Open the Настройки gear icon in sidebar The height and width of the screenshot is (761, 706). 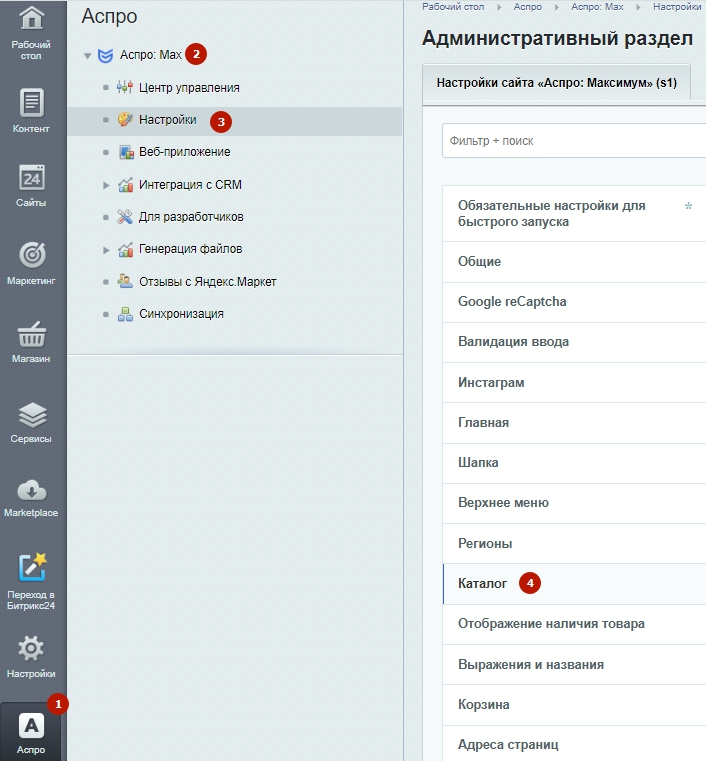point(31,648)
